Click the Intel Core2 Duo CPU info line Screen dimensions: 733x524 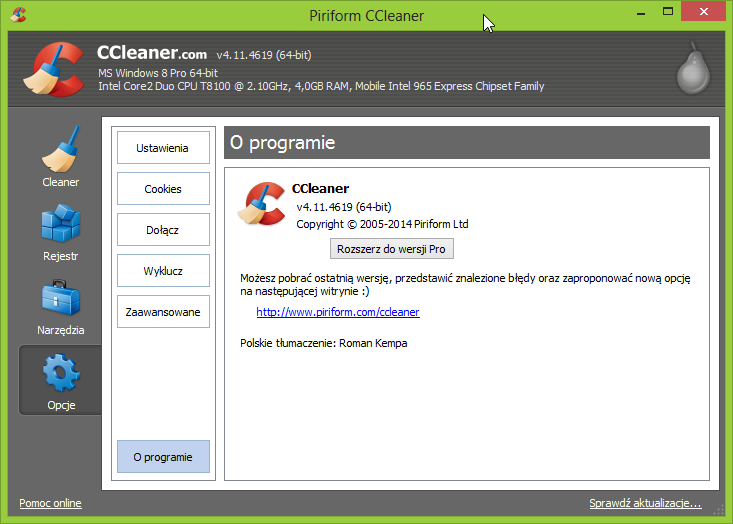(321, 86)
